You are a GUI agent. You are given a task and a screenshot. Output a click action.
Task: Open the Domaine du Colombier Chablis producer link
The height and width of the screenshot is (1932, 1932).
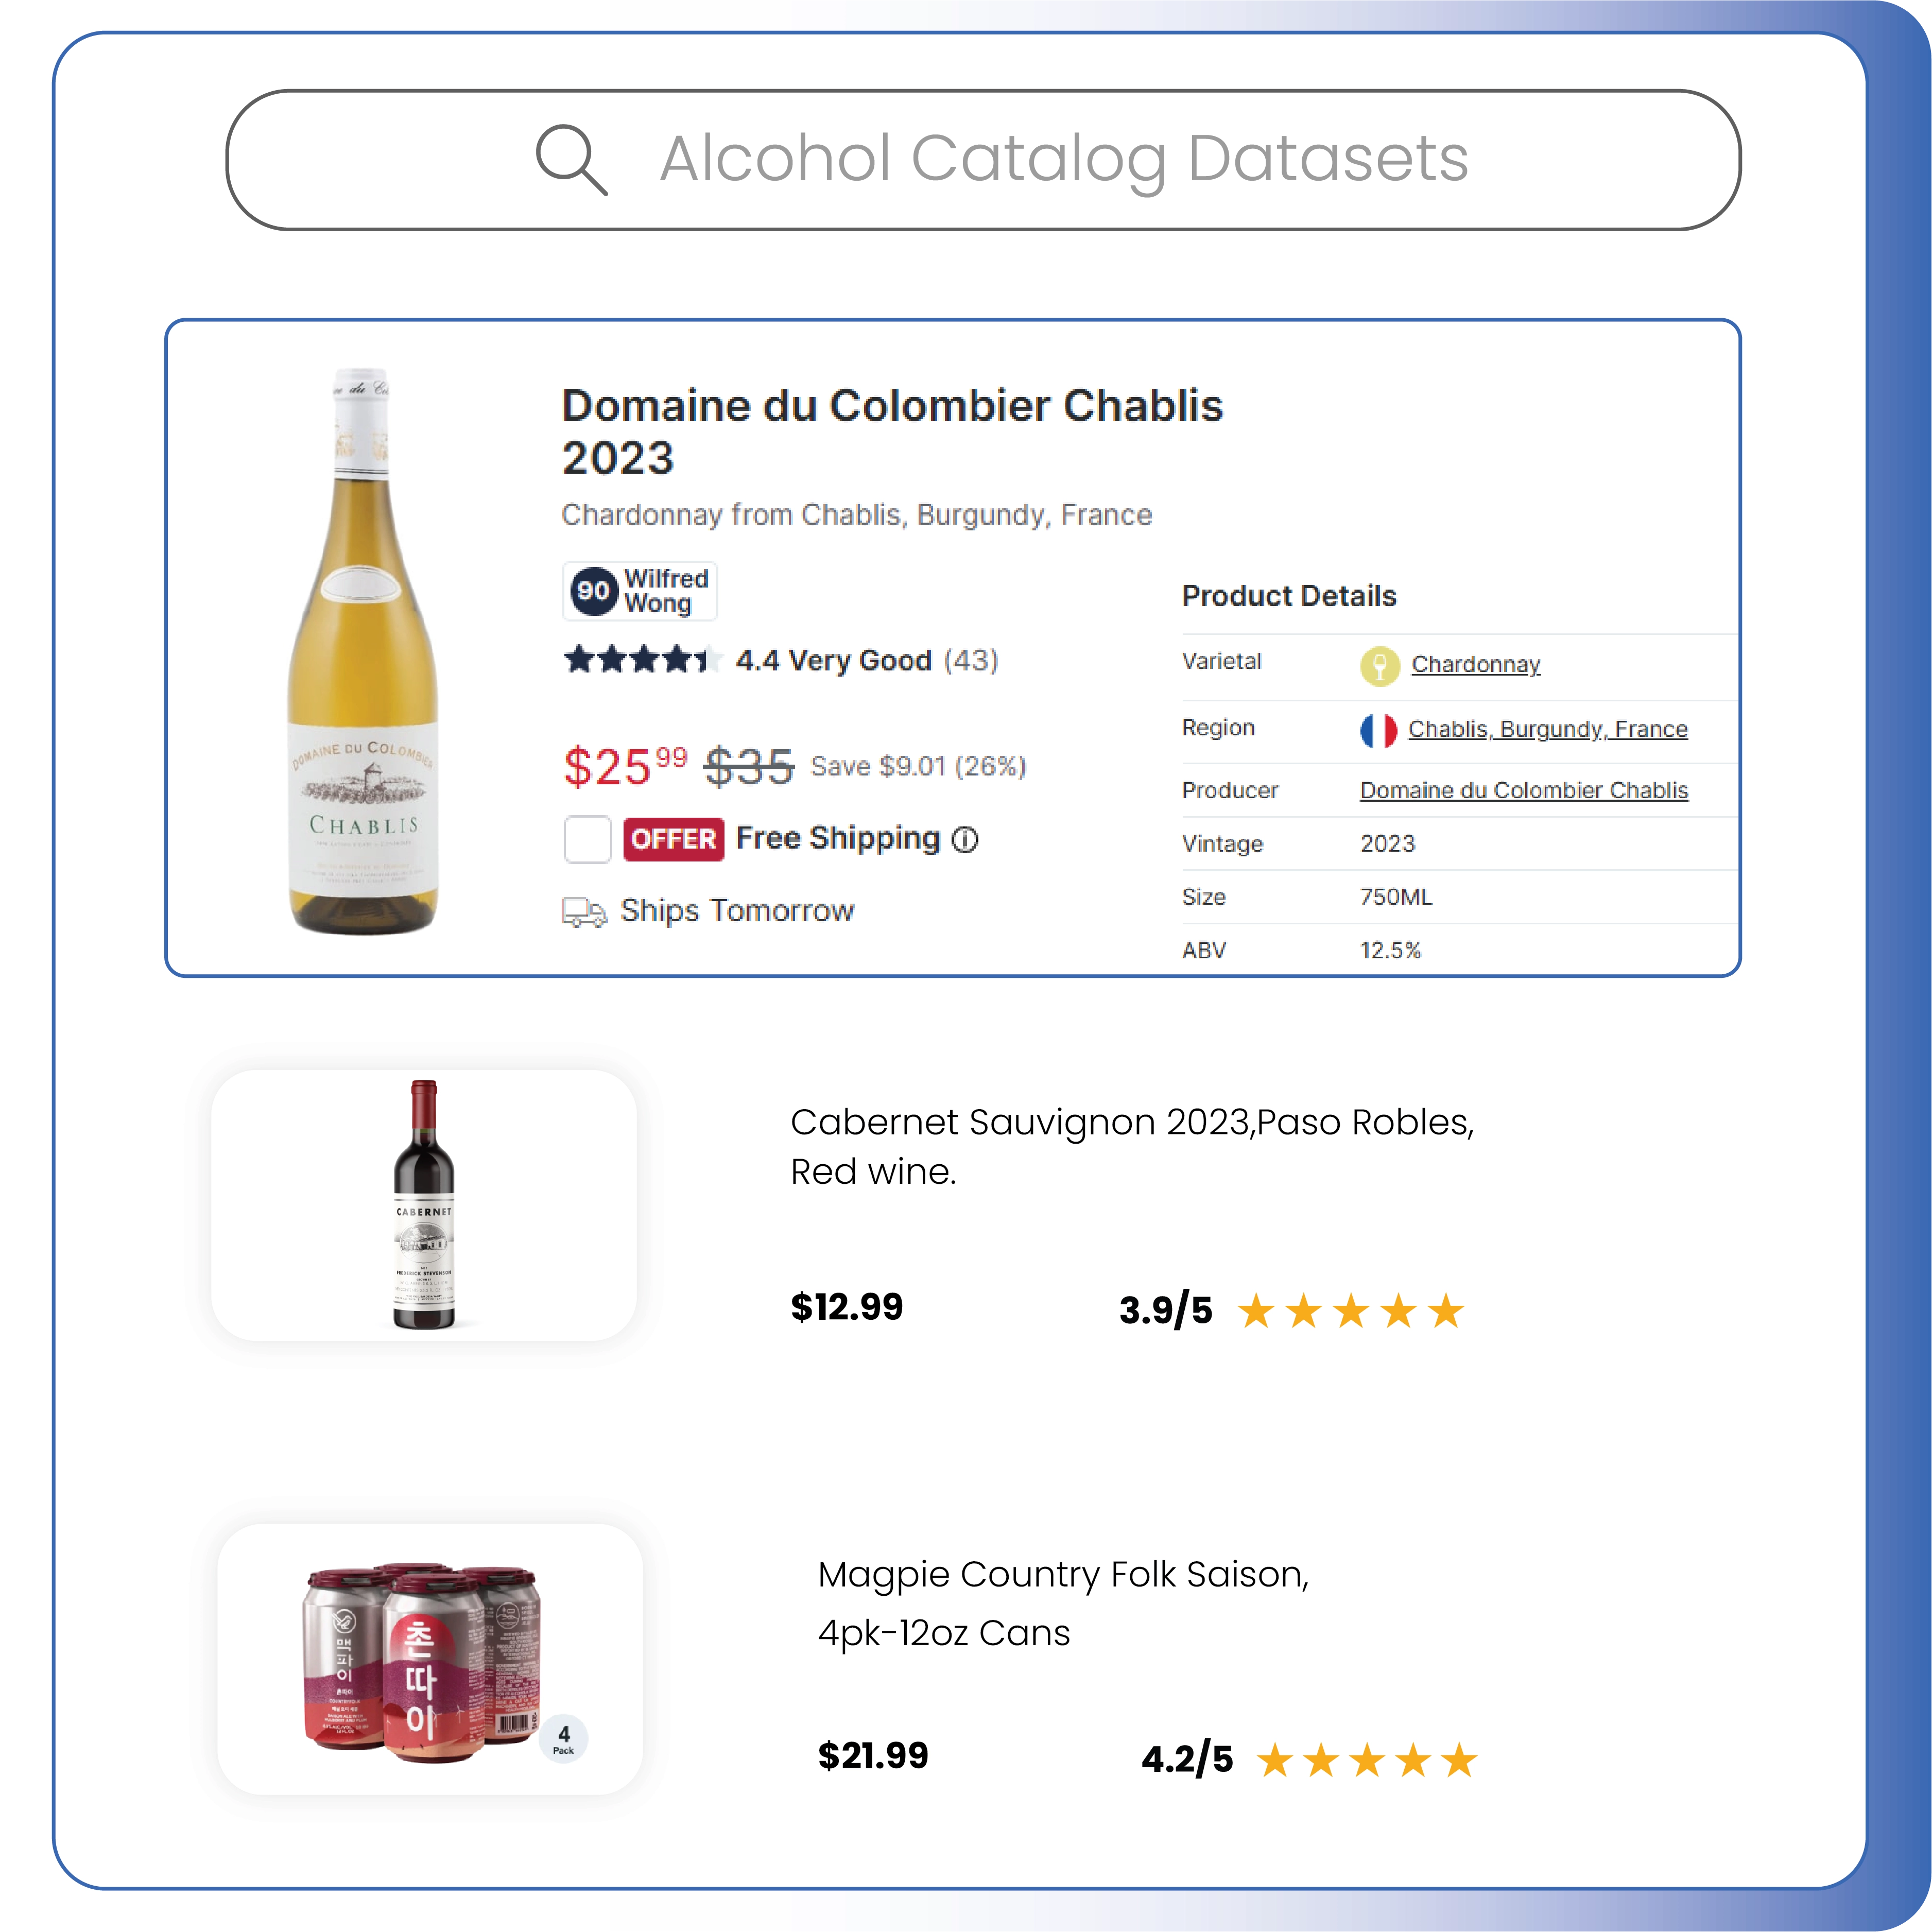point(1524,790)
